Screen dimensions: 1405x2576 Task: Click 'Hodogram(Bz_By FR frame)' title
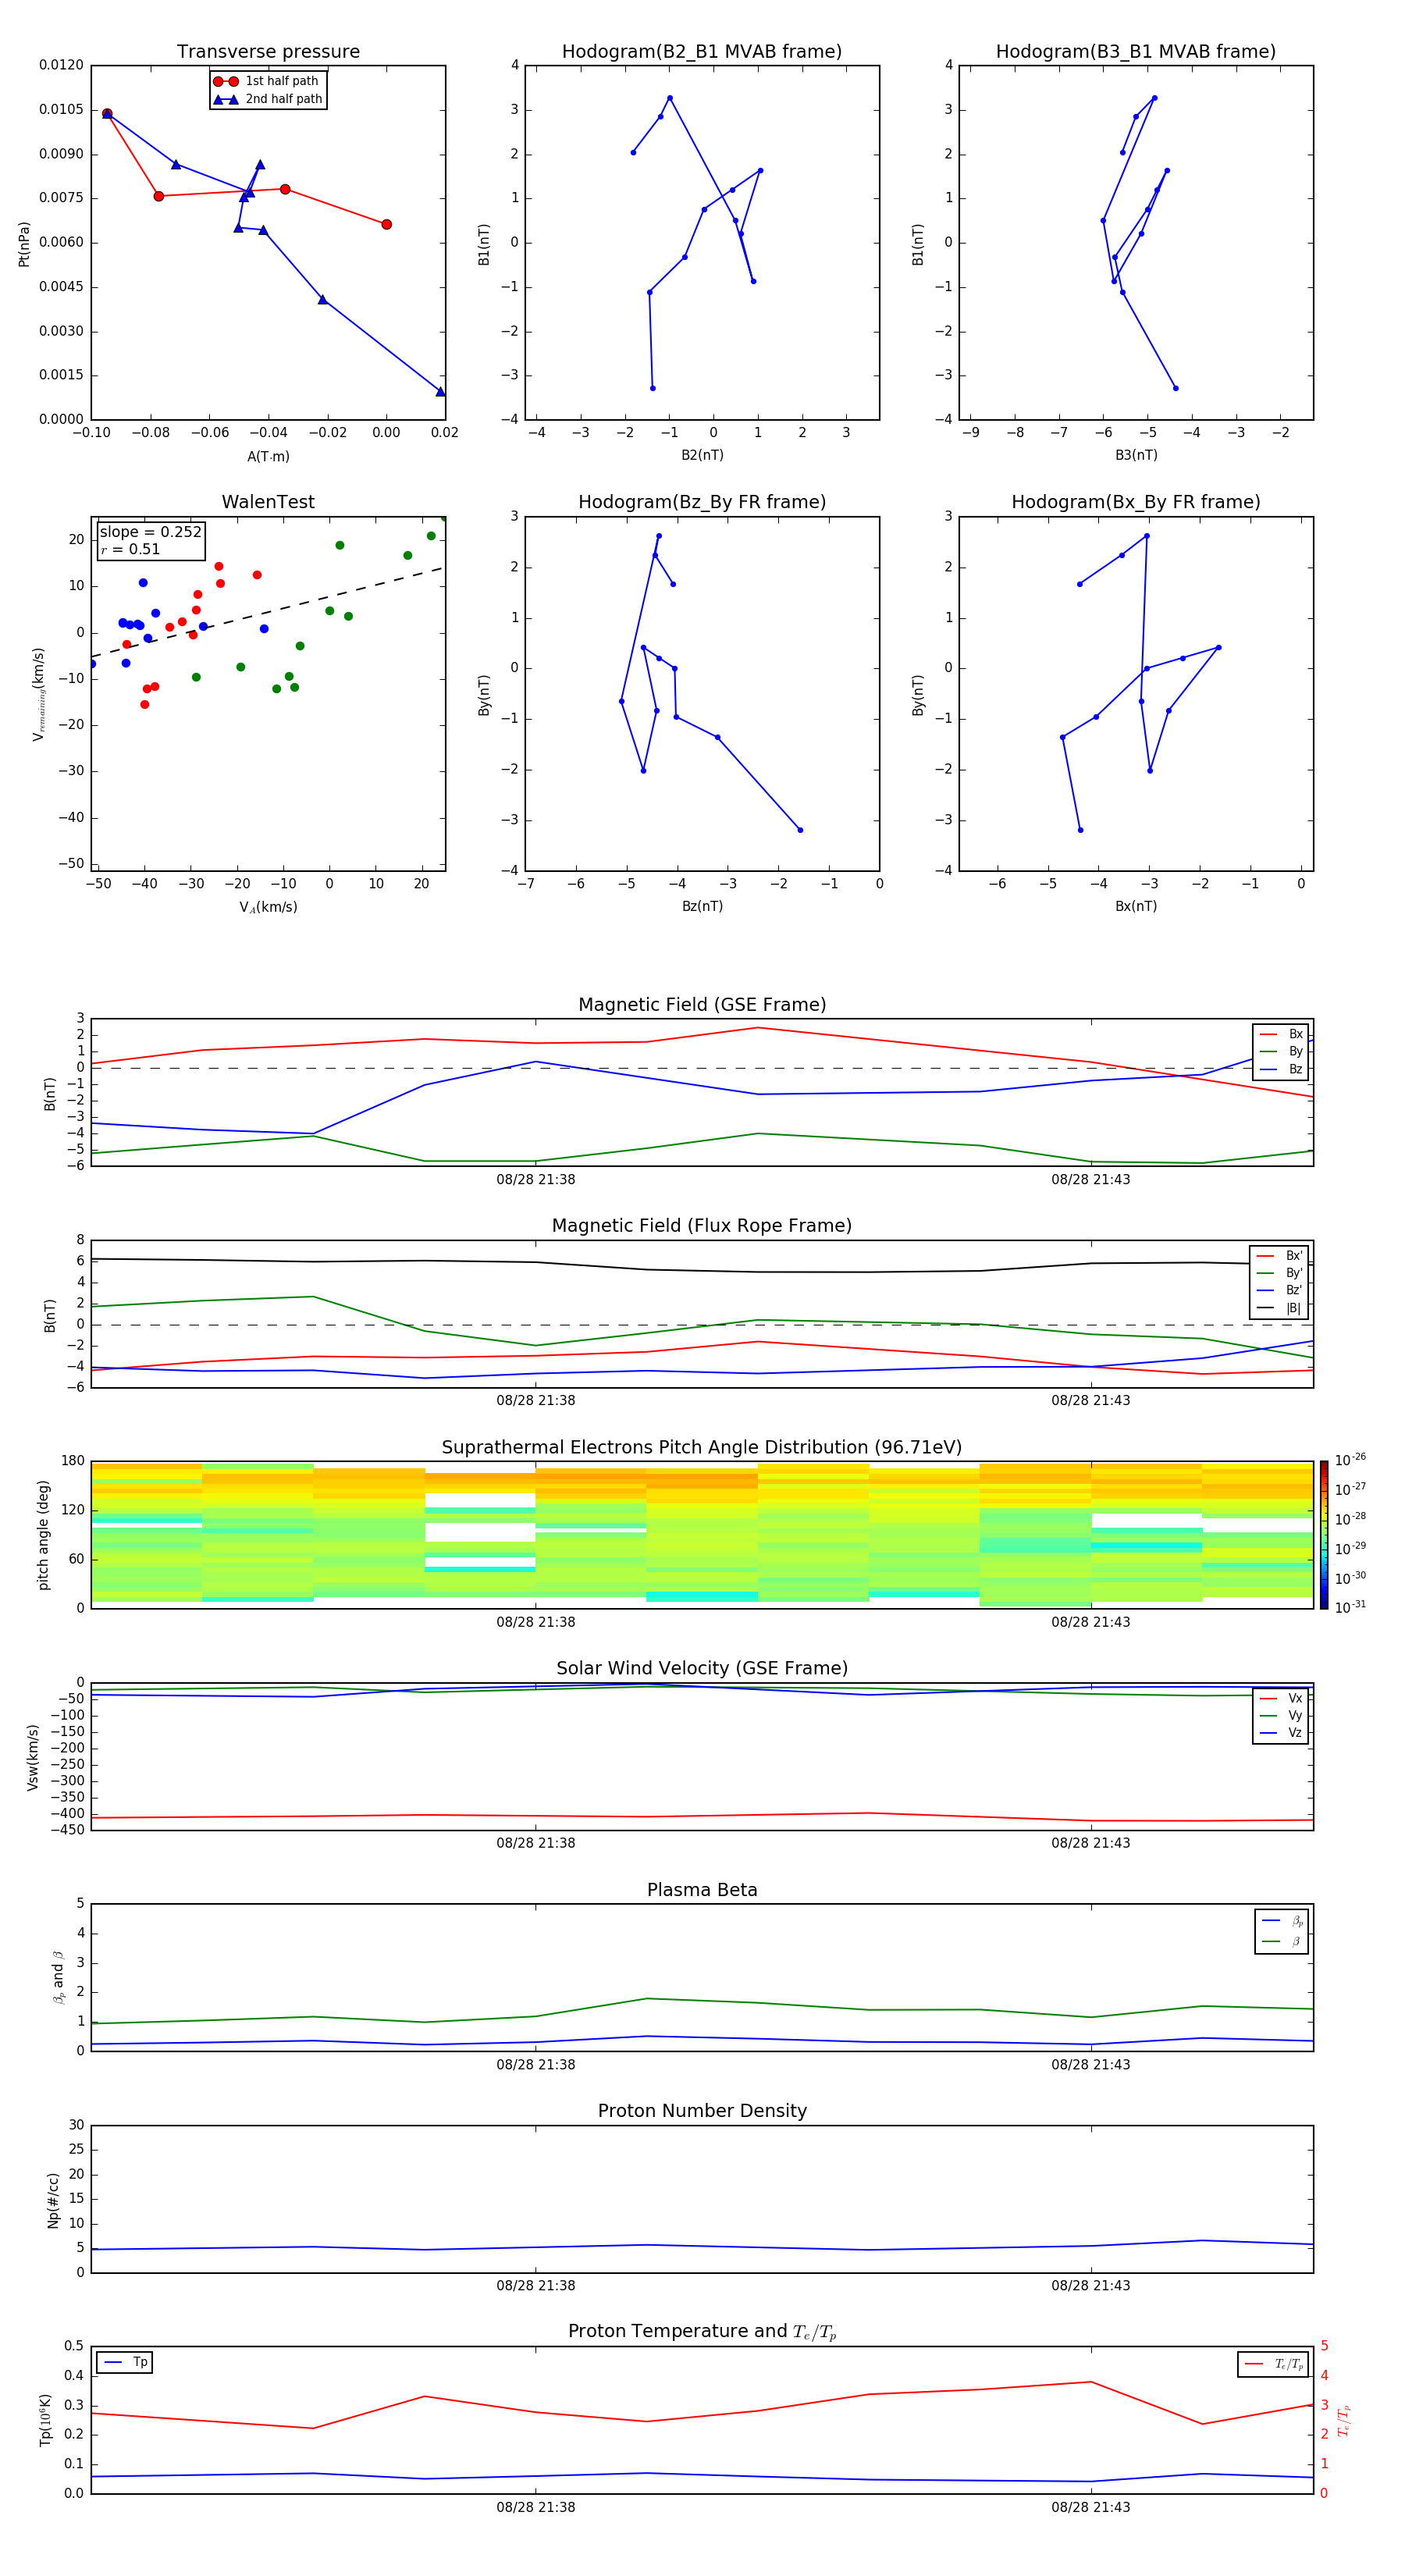click(702, 502)
